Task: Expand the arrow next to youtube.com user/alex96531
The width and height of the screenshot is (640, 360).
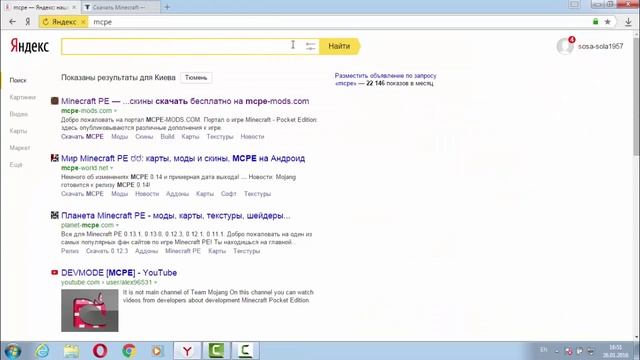Action: pos(156,282)
